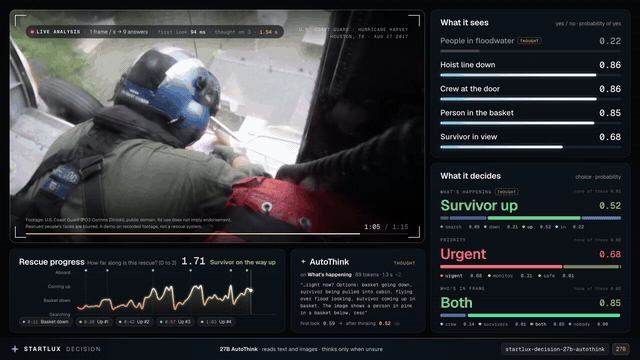Click the THOUGHT tag beside What's Happening
Screen dimensions: 640x360
click(507, 192)
